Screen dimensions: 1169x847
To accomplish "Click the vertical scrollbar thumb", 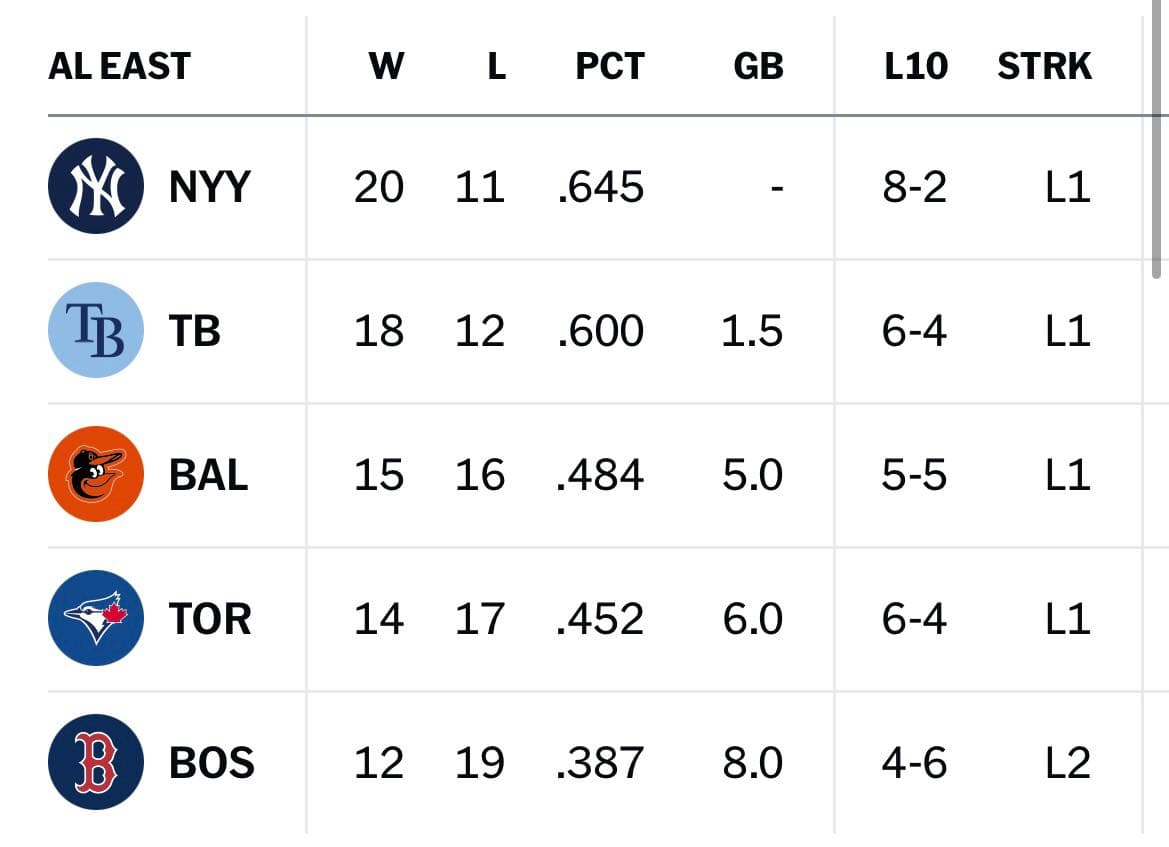I will [1156, 139].
